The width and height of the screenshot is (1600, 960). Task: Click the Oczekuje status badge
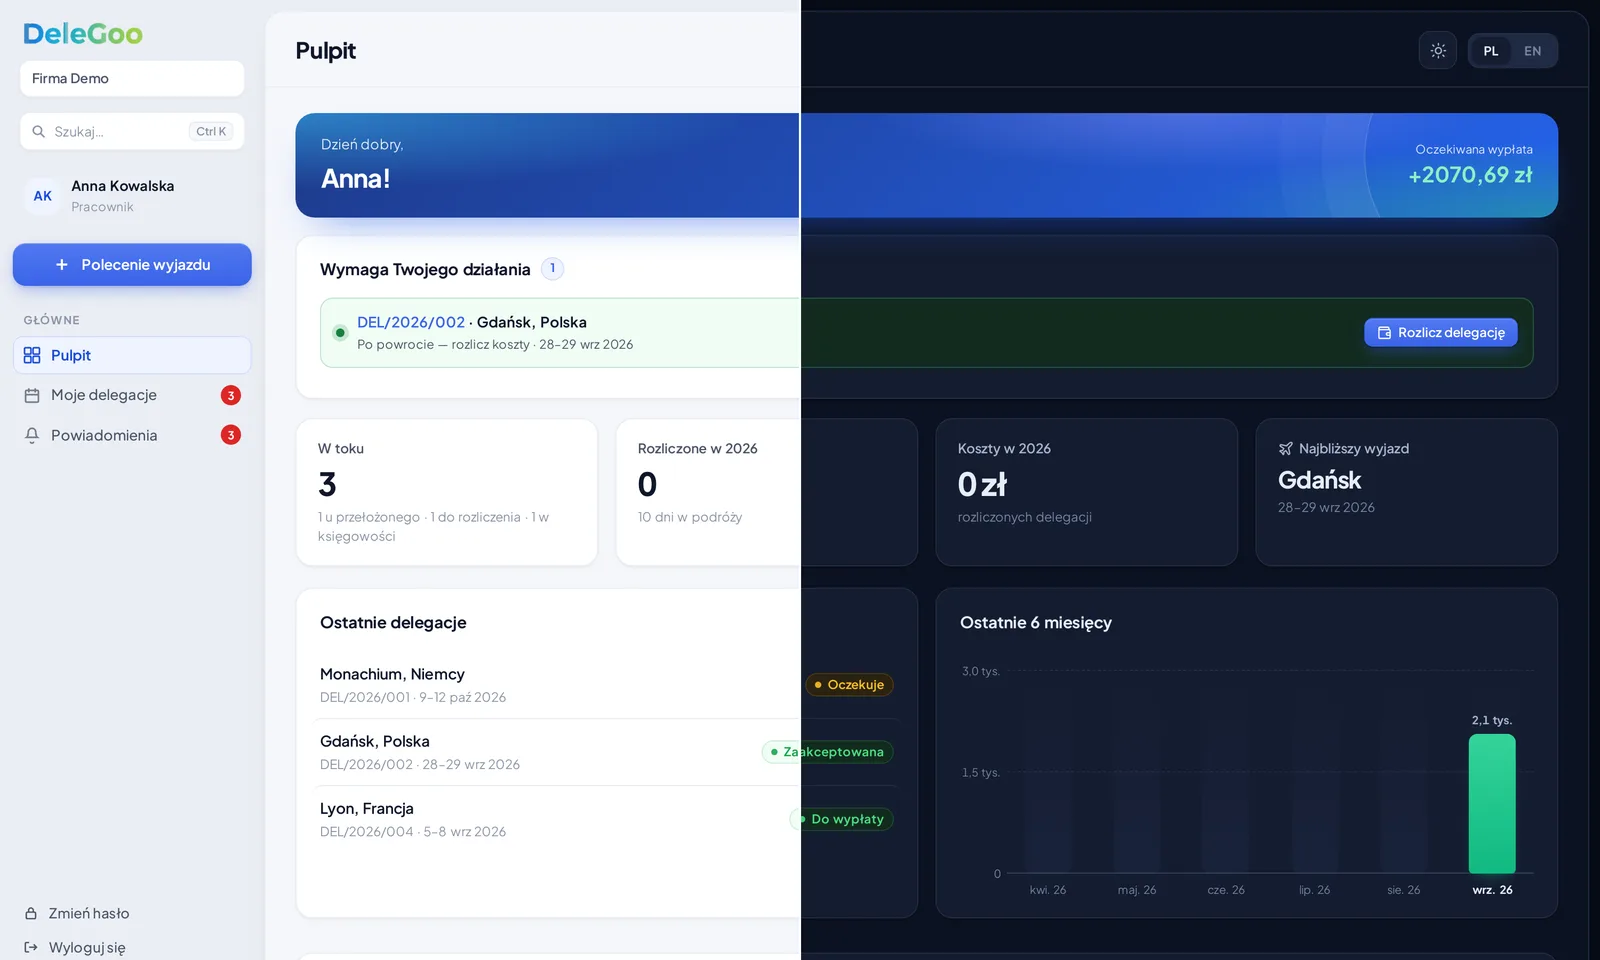(x=849, y=685)
